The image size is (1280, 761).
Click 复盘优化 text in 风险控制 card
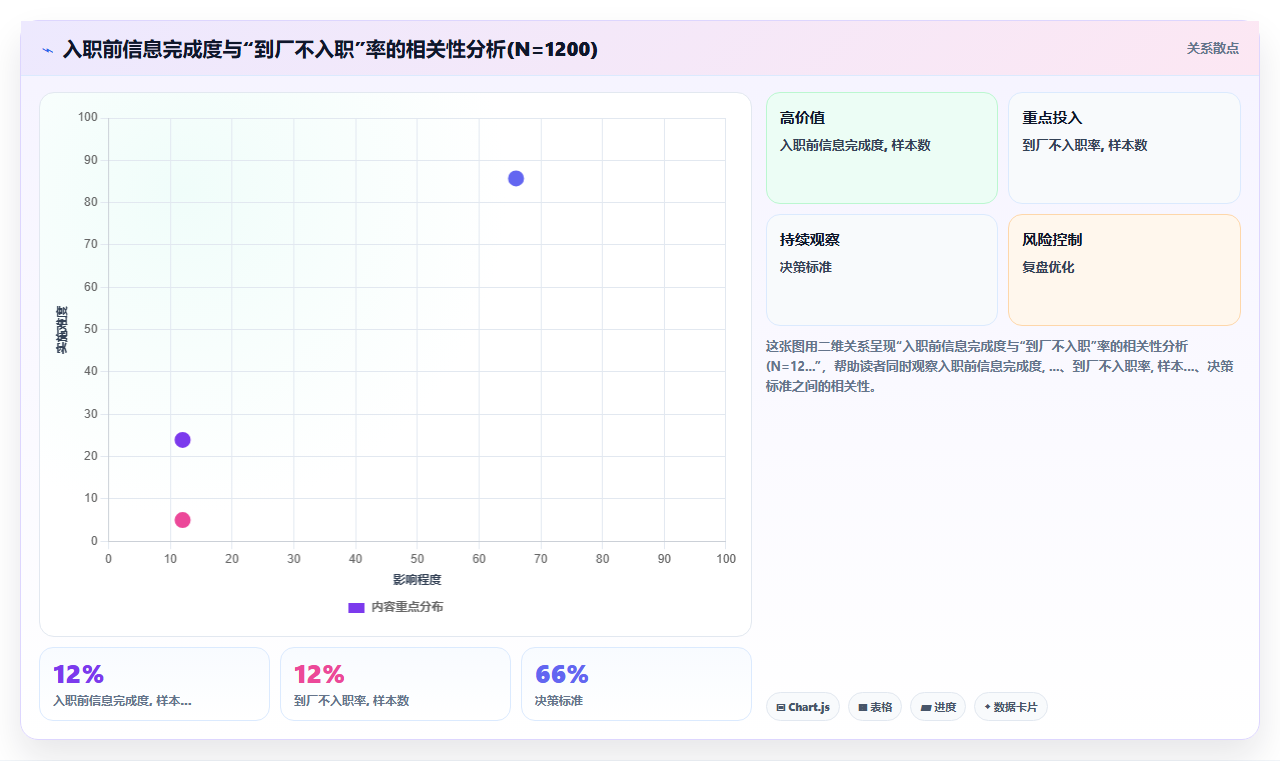(x=1048, y=268)
